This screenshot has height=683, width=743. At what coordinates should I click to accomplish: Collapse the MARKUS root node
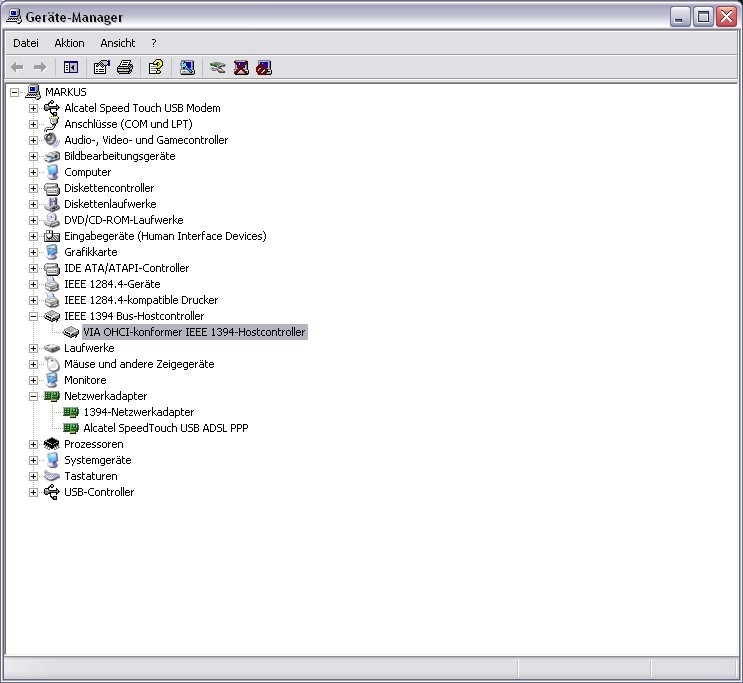(x=15, y=92)
